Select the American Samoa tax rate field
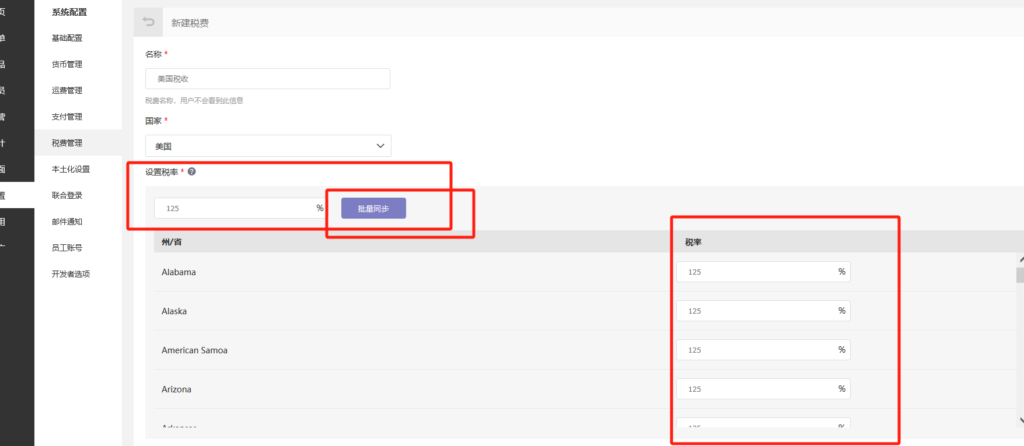 pyautogui.click(x=763, y=350)
